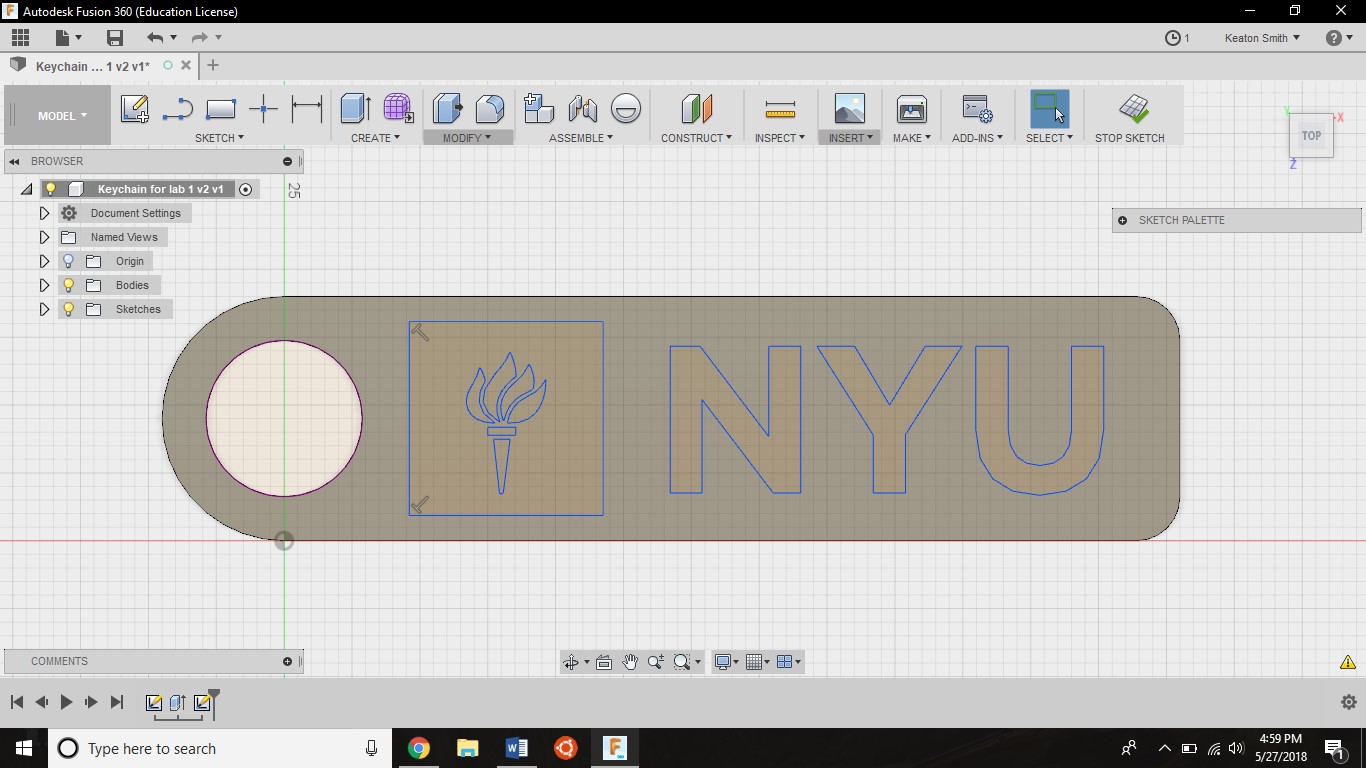Choose the Rectangle sketch tool

tap(220, 109)
